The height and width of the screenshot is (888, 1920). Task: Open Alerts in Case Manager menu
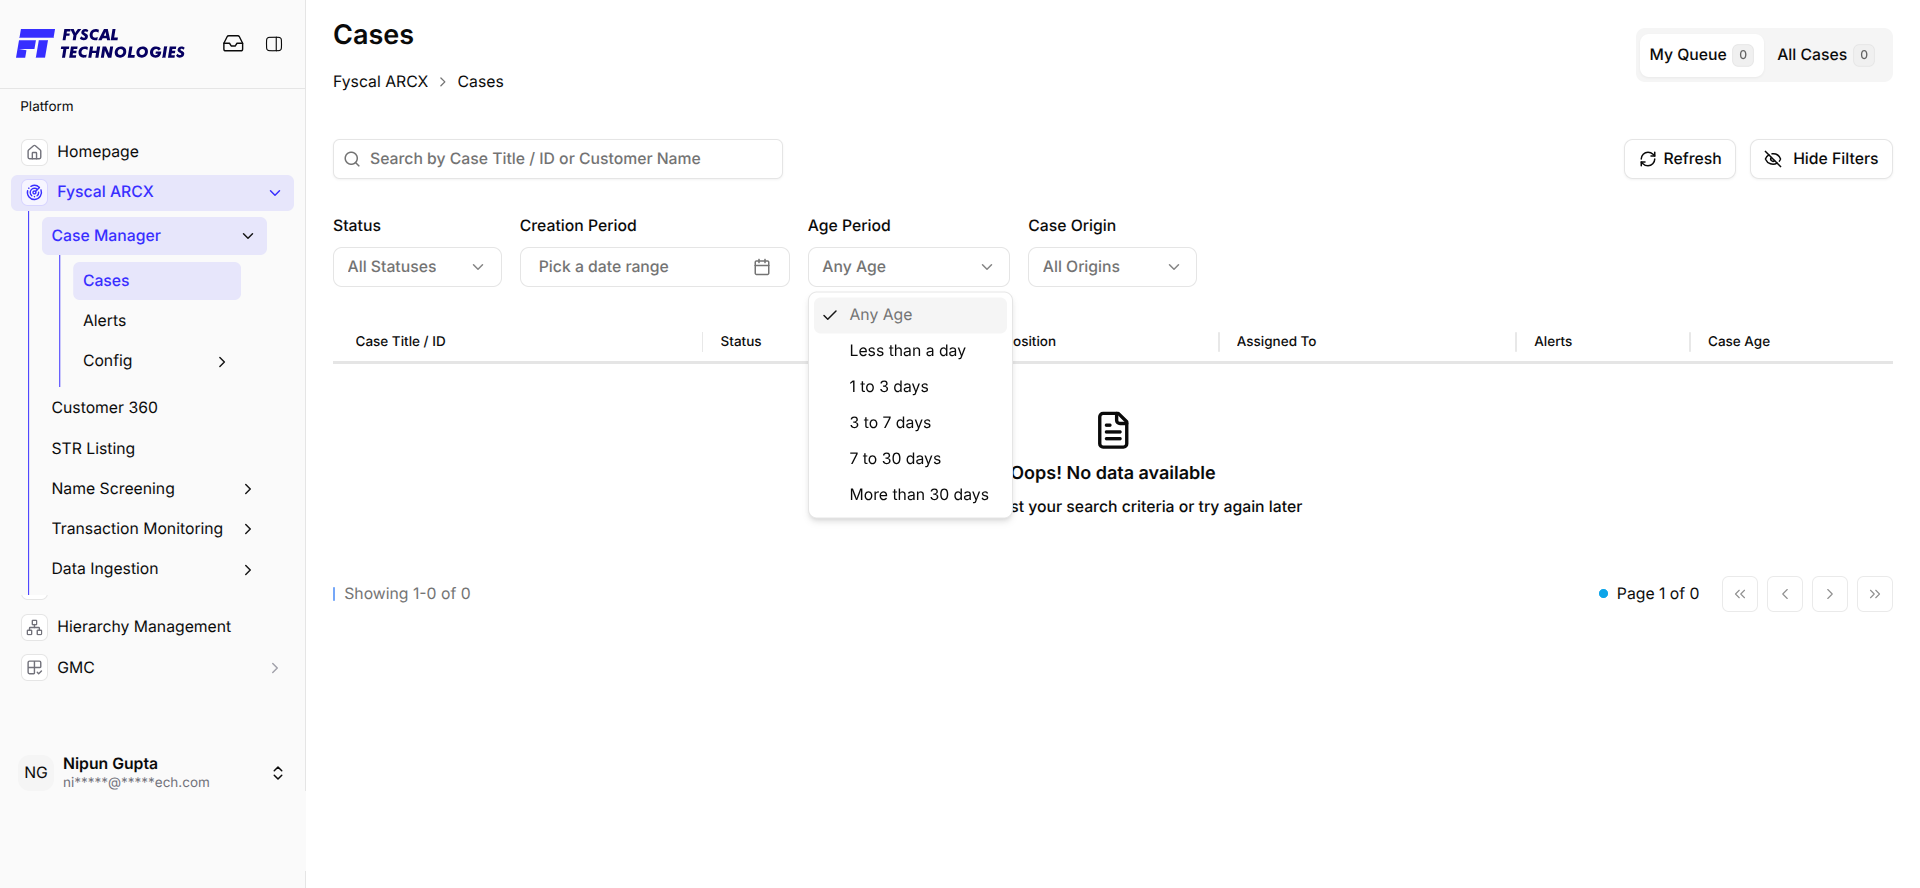pyautogui.click(x=105, y=321)
